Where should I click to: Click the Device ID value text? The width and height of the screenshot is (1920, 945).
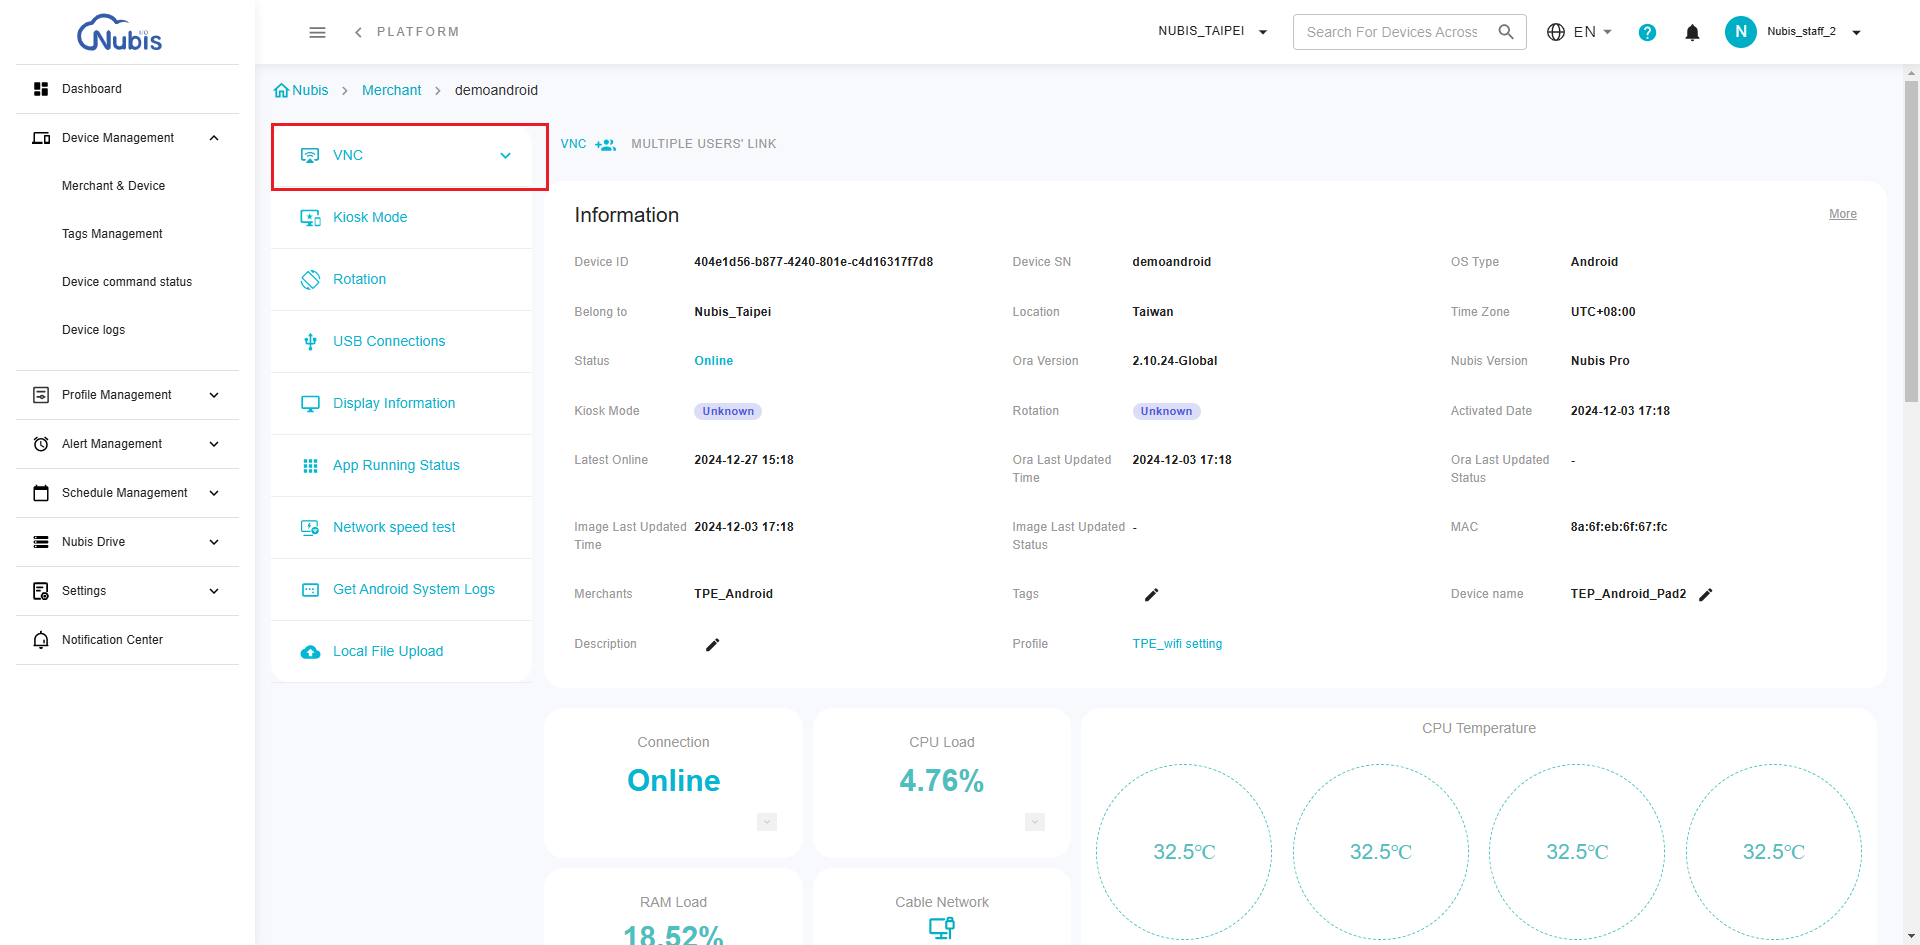[813, 262]
